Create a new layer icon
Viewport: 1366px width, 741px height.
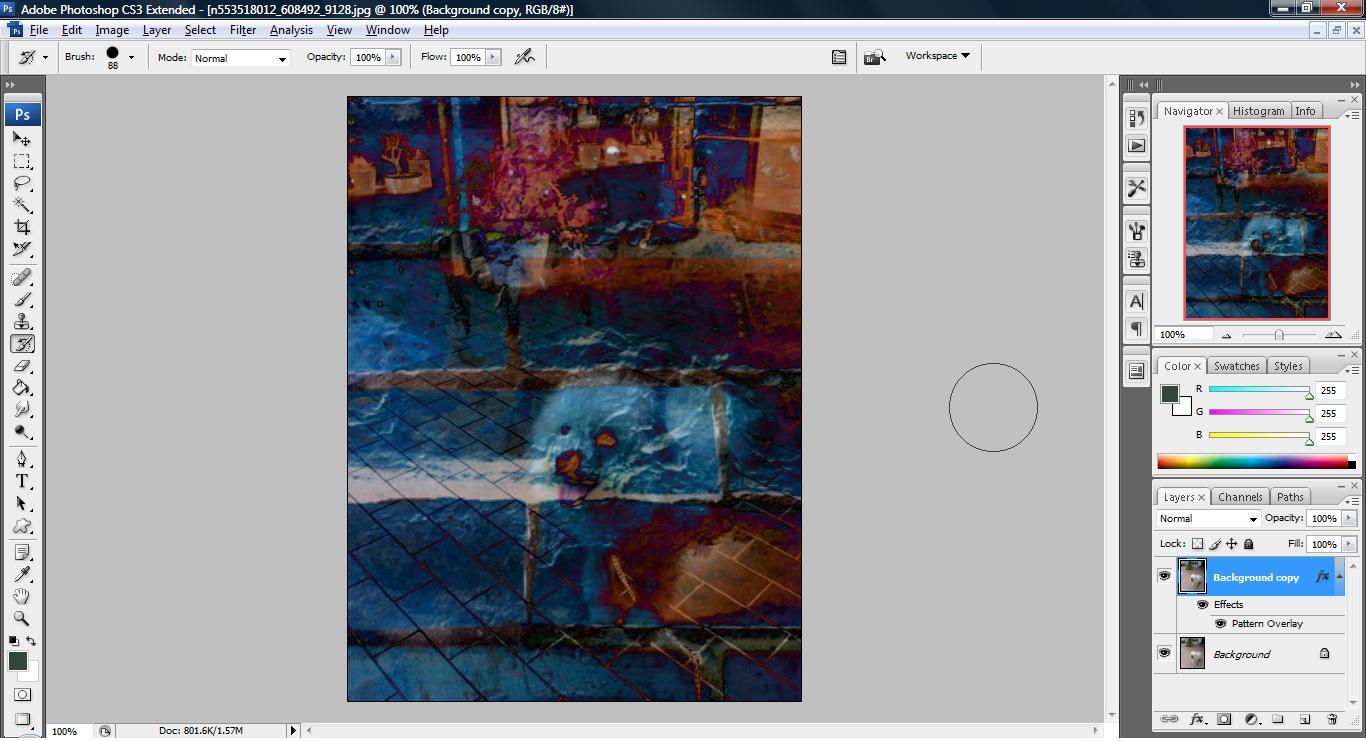[x=1305, y=719]
